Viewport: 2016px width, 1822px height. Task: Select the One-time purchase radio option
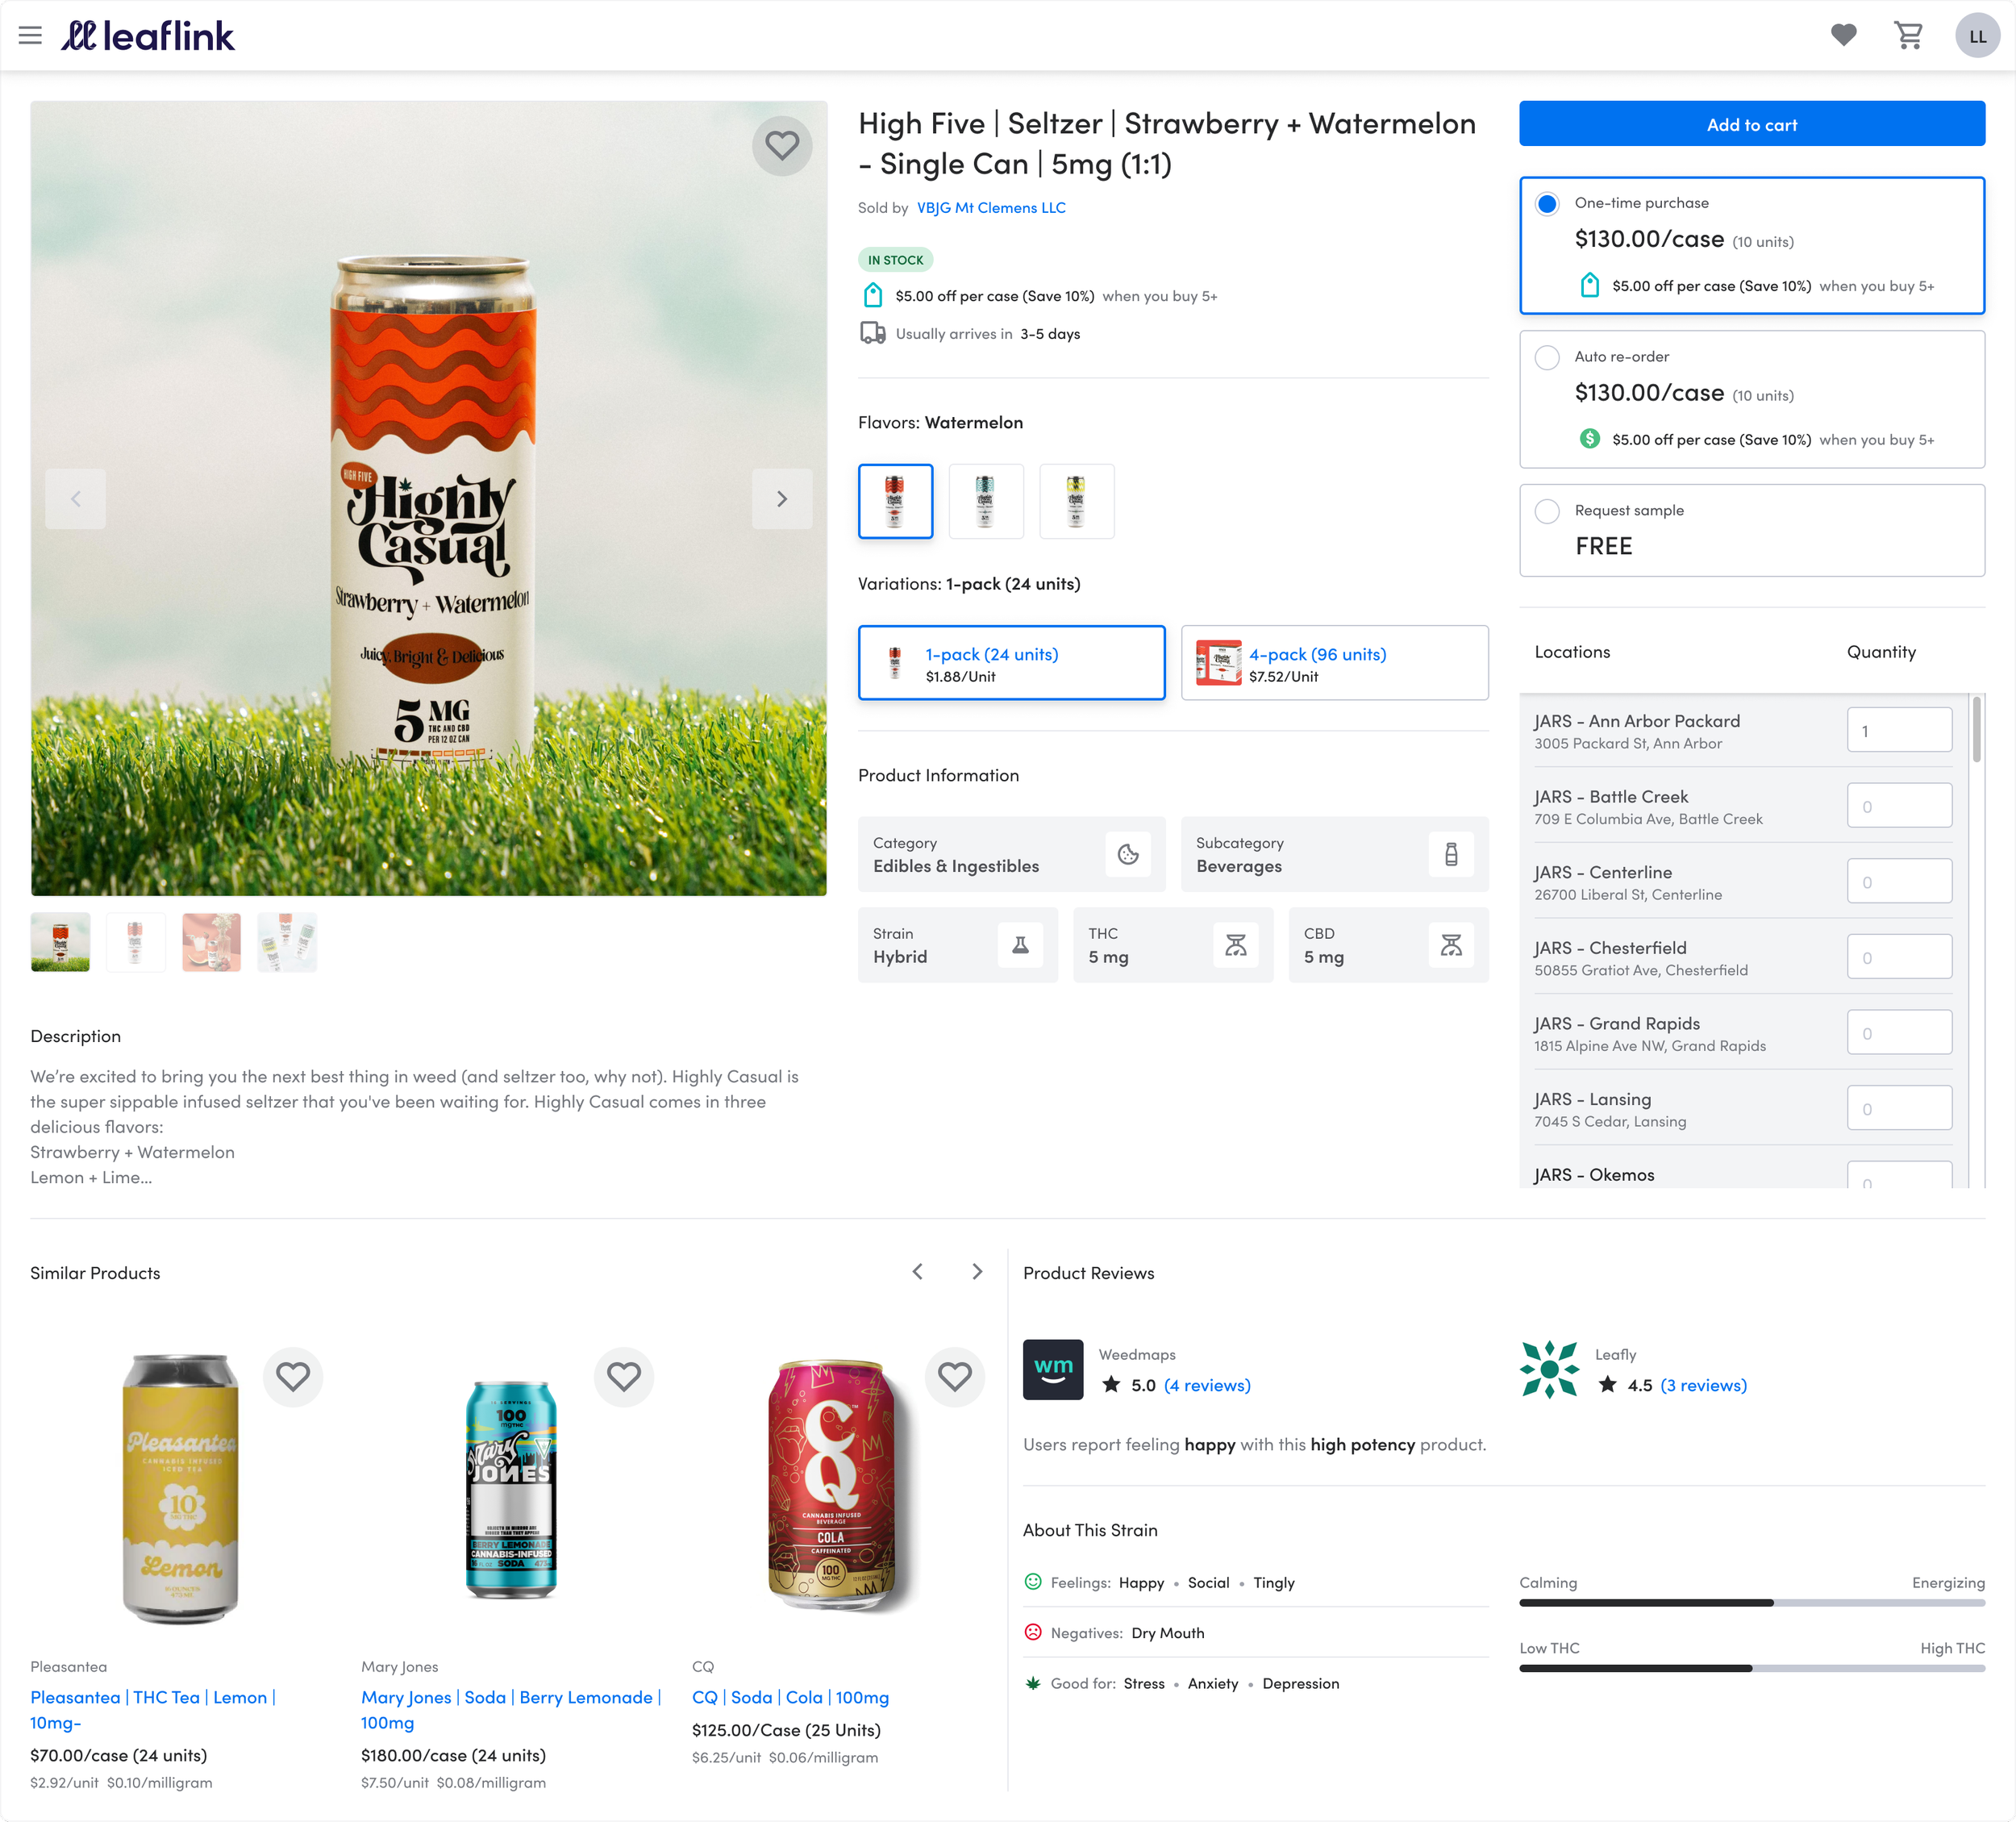click(x=1547, y=204)
